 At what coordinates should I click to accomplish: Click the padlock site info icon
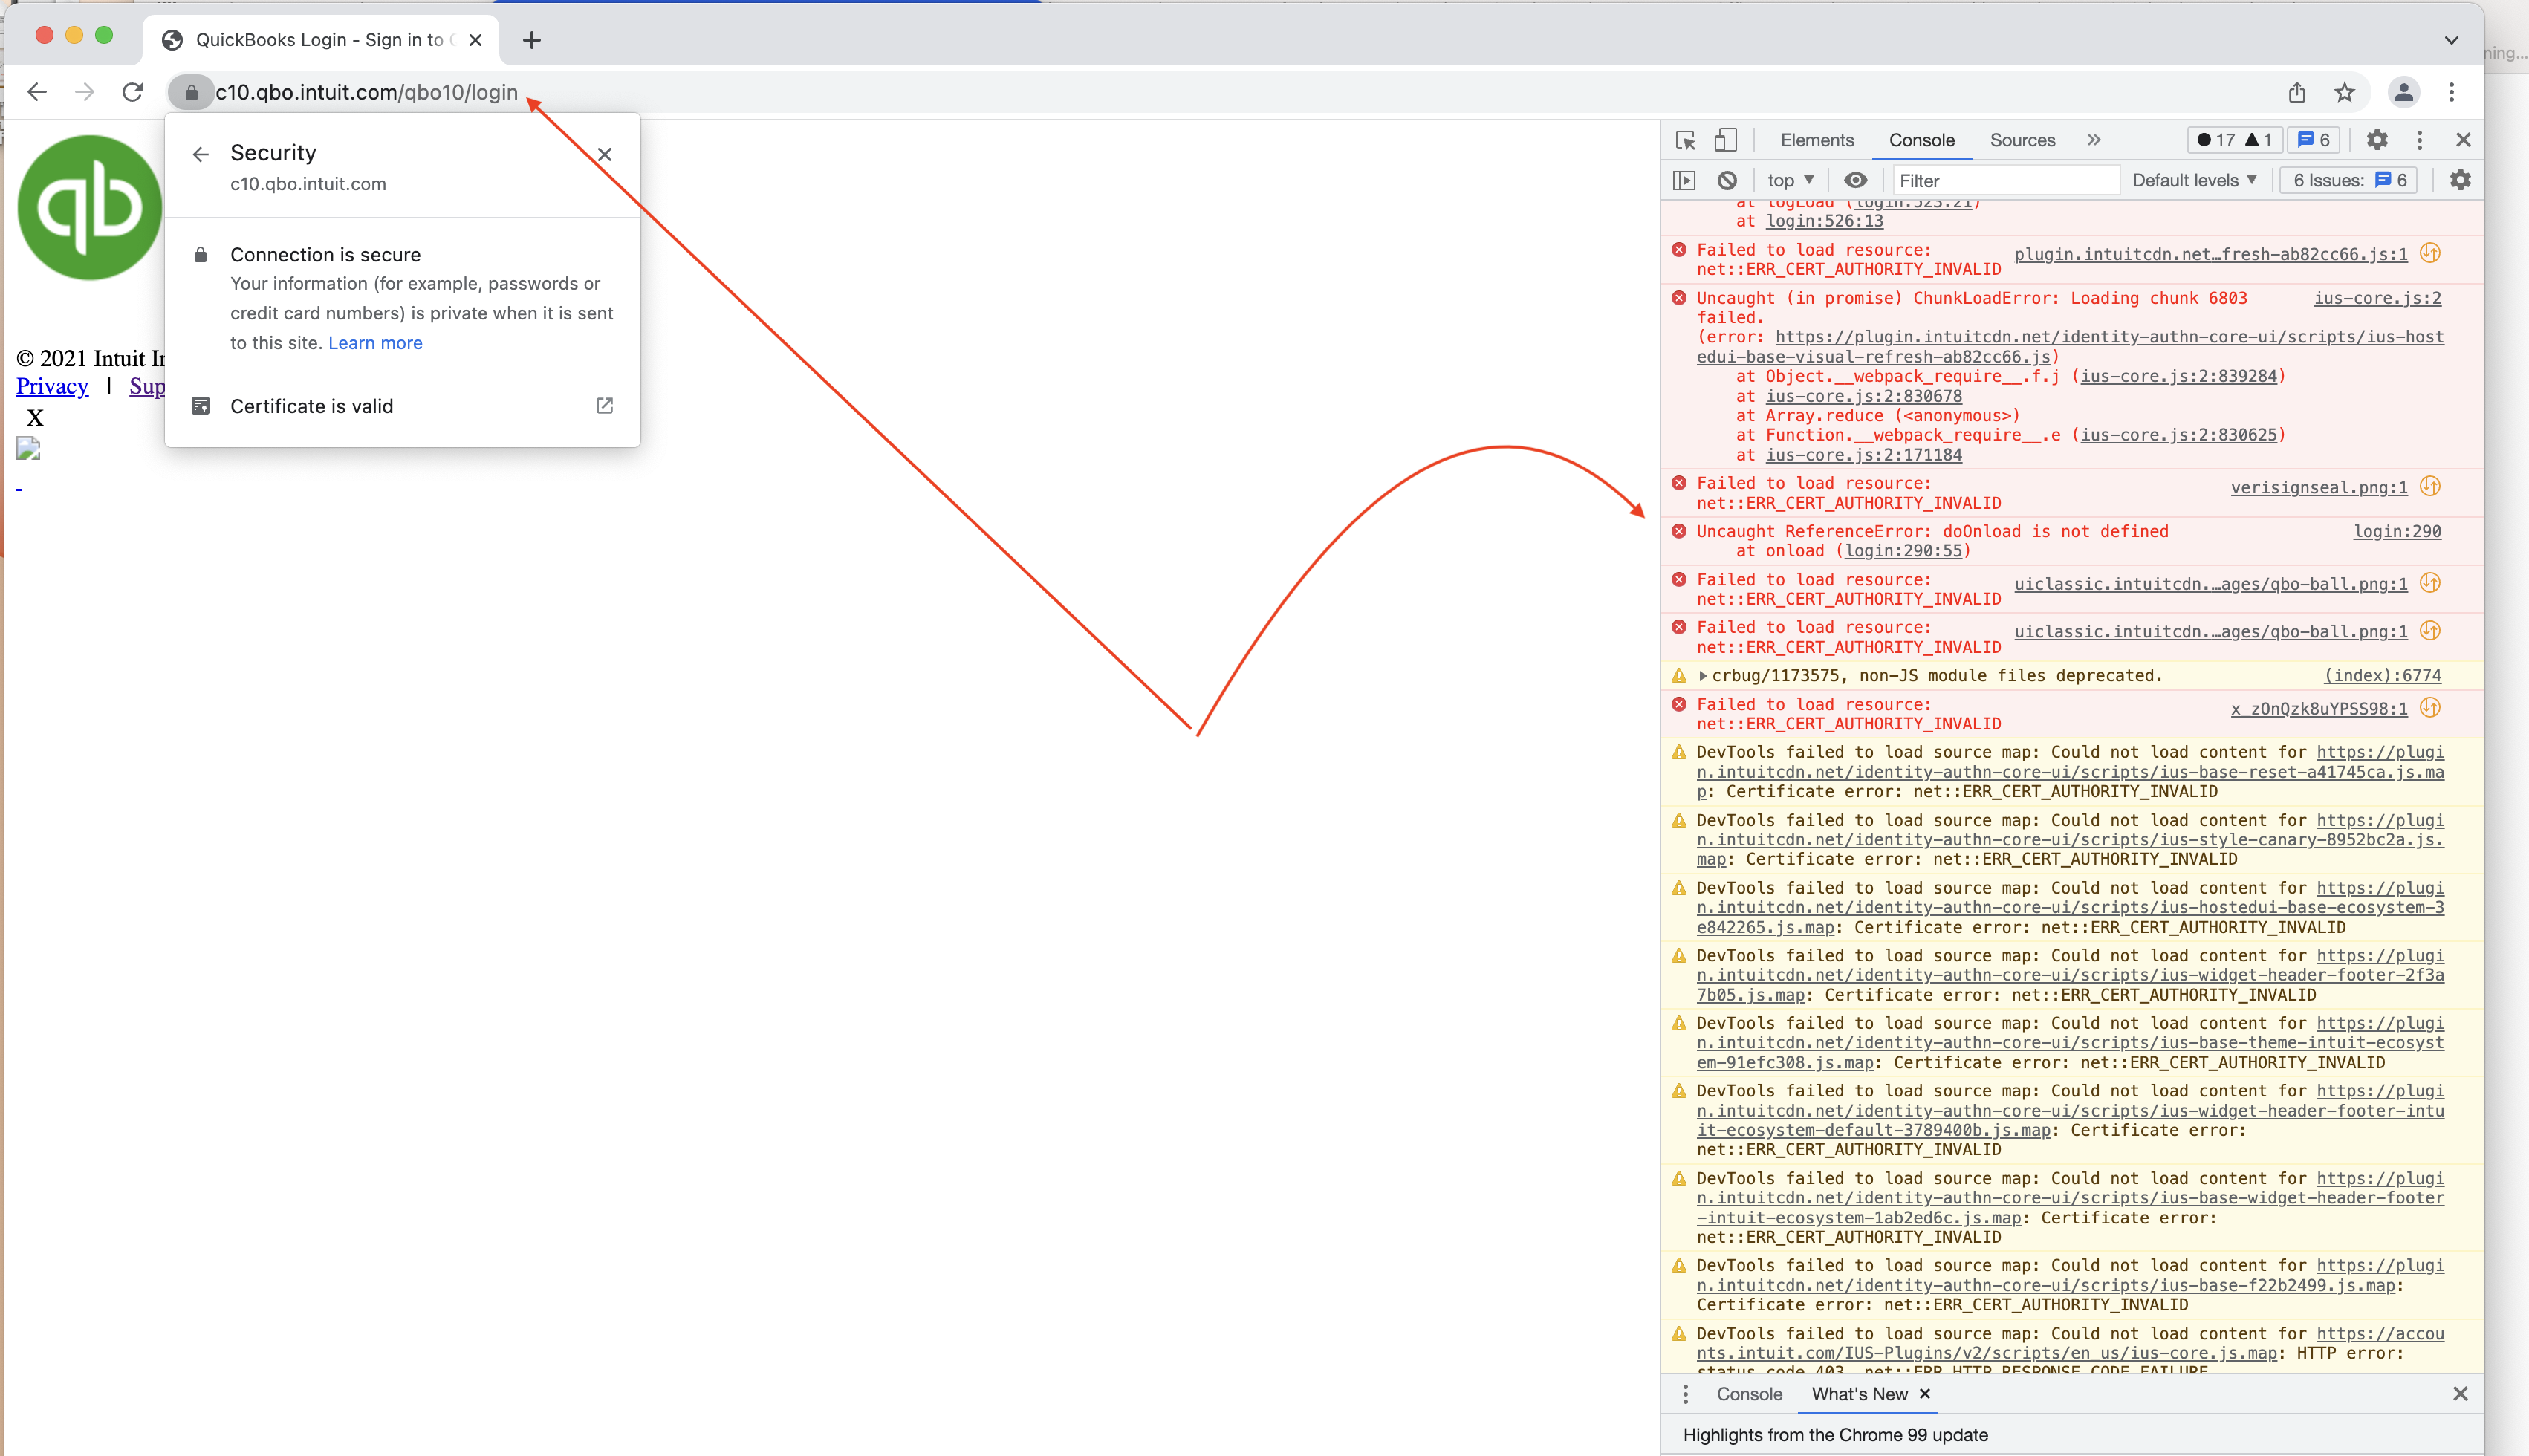pyautogui.click(x=191, y=92)
